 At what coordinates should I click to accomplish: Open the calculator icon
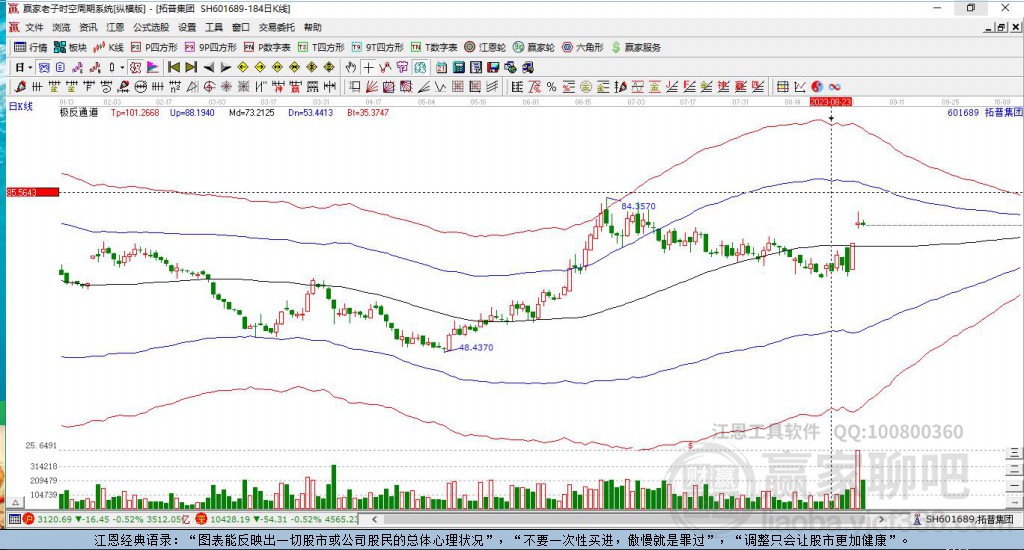point(458,67)
